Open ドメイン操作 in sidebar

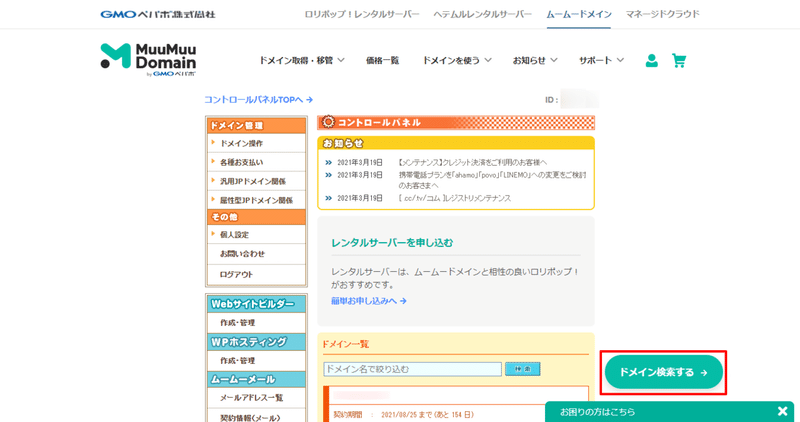pos(256,144)
